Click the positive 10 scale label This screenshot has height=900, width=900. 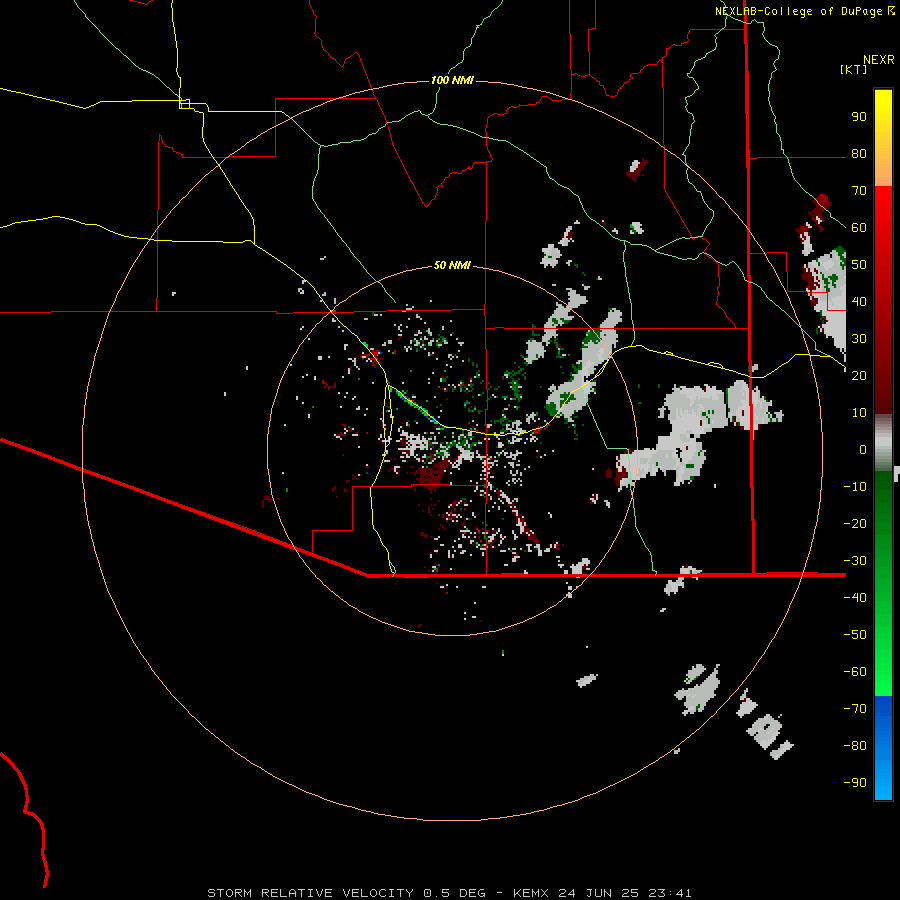(x=859, y=413)
